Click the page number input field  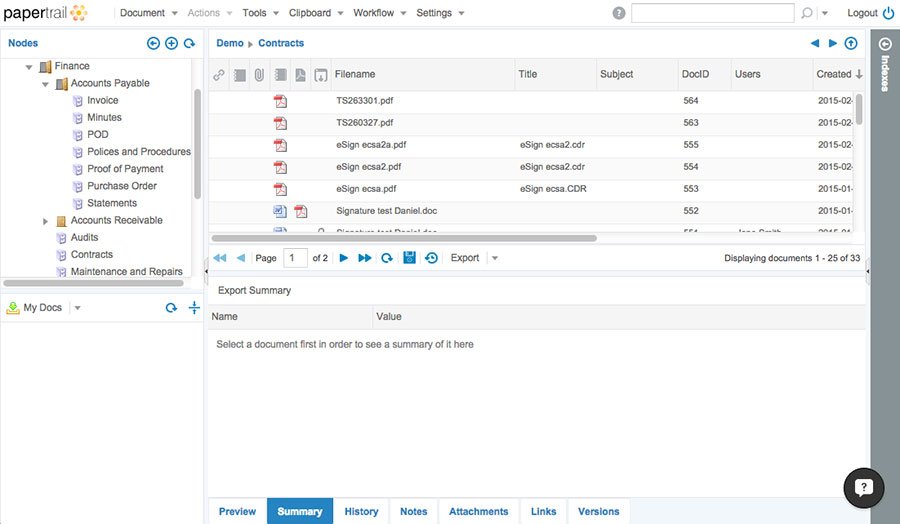coord(295,258)
